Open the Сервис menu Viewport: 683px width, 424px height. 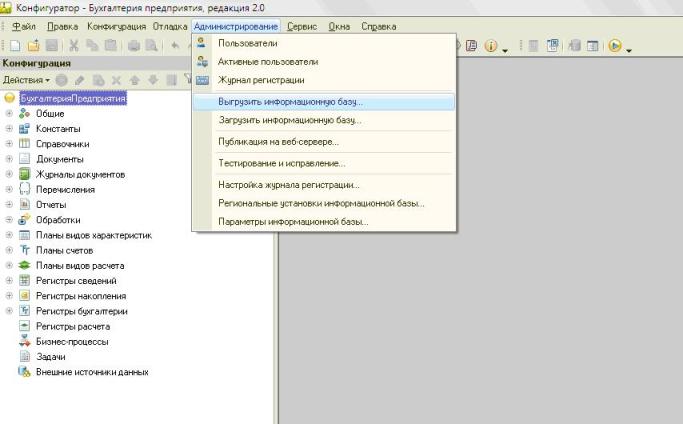pos(302,27)
